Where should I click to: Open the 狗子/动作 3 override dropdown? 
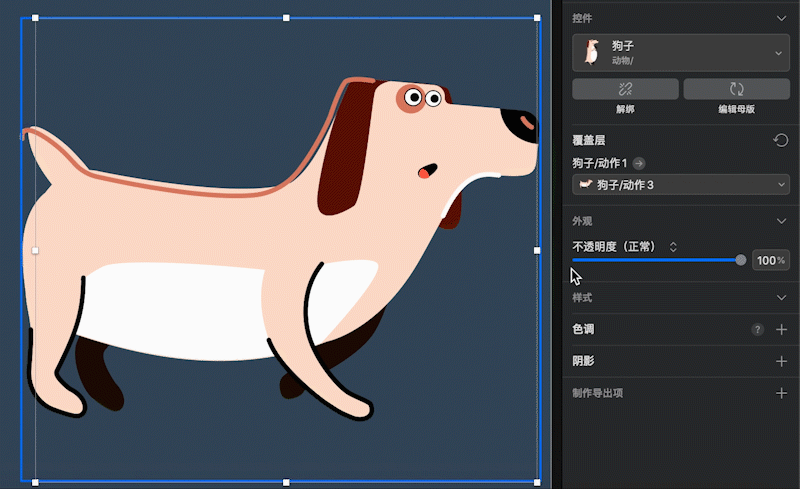click(681, 184)
